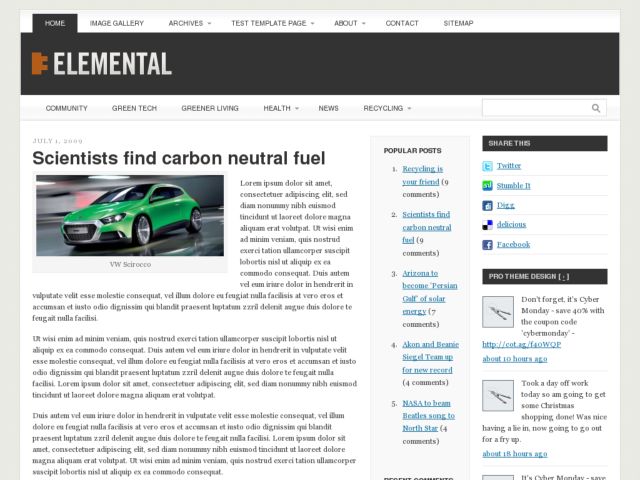Open the delicious share link
Image resolution: width=640 pixels, height=480 pixels.
coord(511,224)
